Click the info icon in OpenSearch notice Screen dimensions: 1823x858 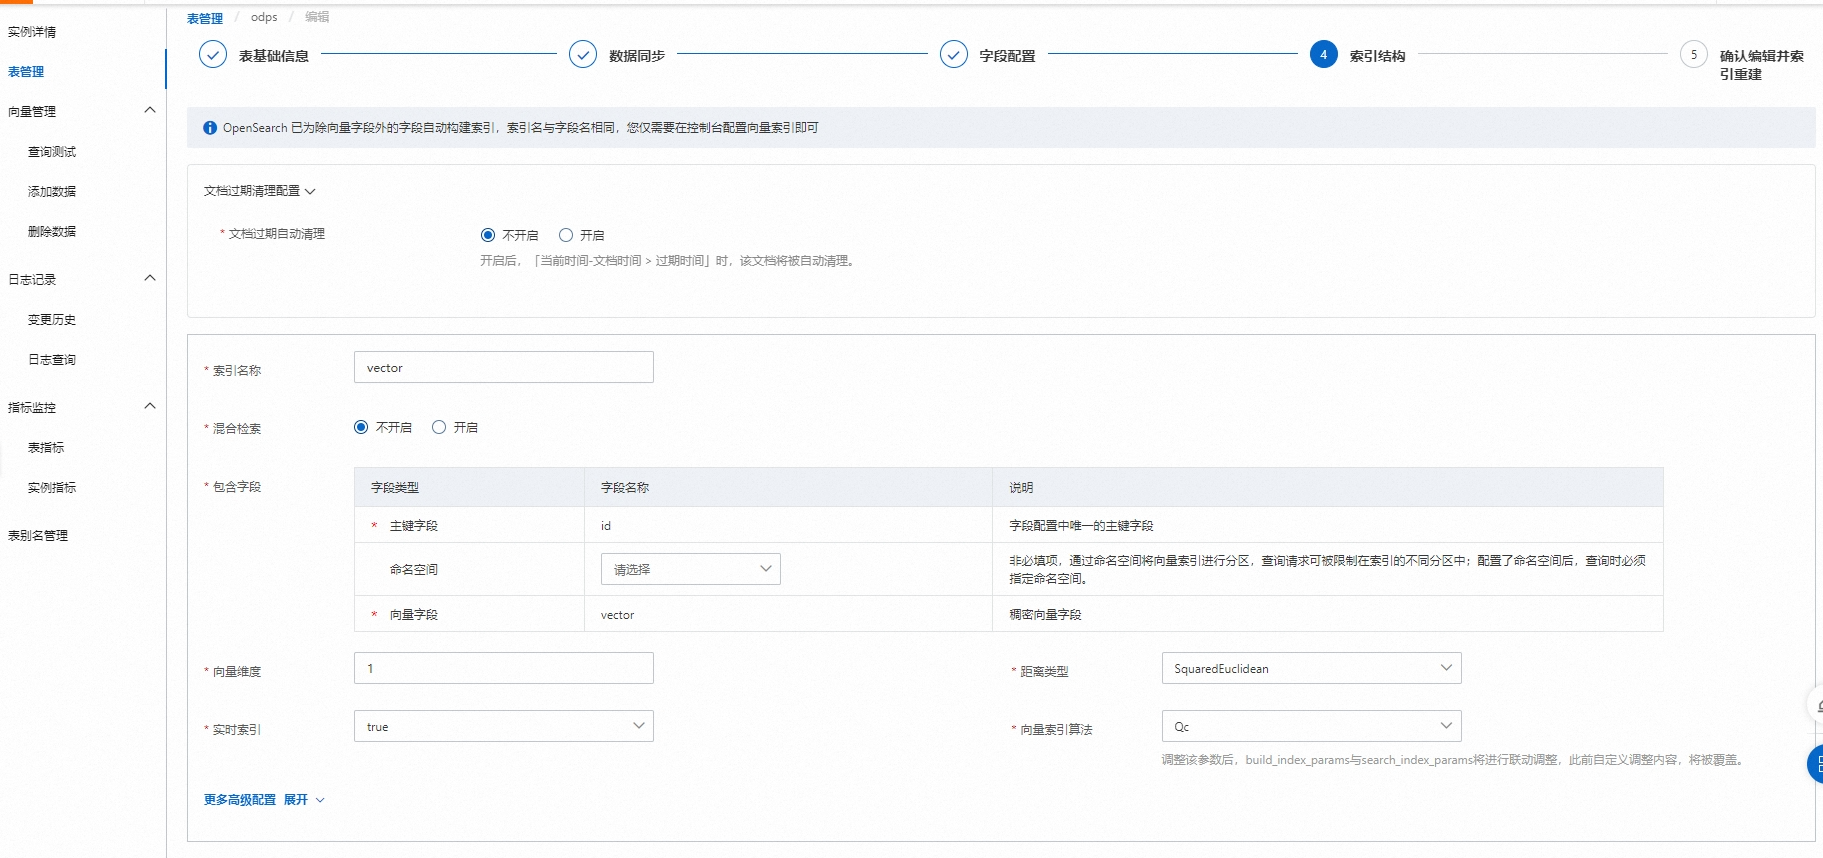[x=210, y=128]
